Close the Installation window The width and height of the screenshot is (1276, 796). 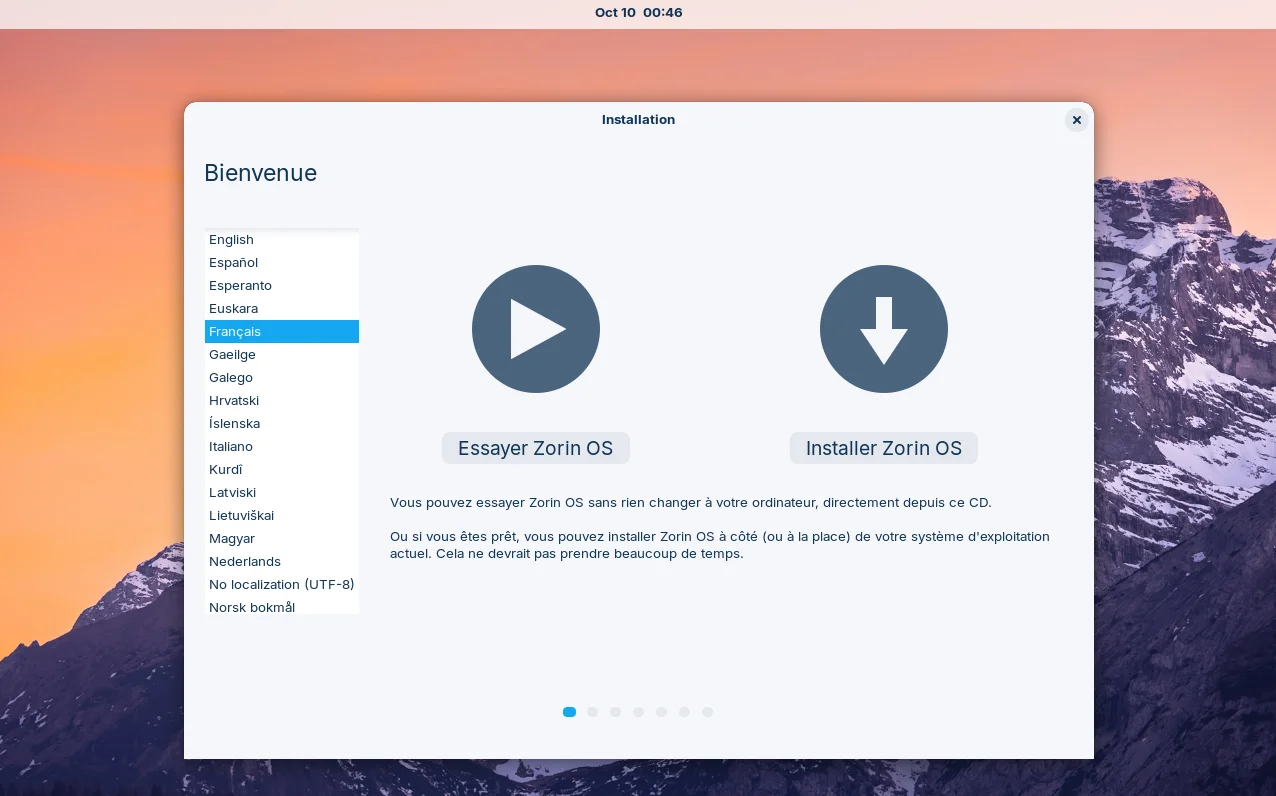(1076, 120)
